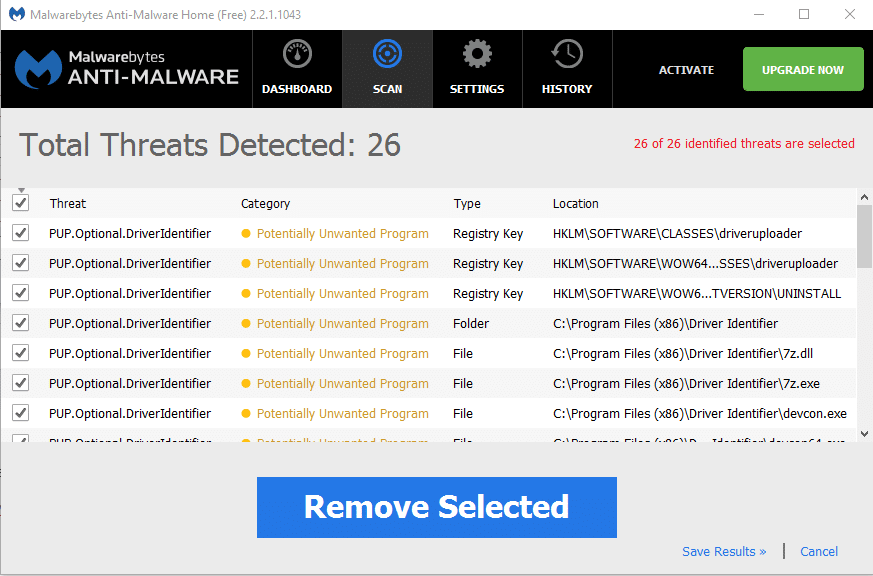Select the HKLM\SOFTWARE\WOW64...SSES\driveruploader location
The image size is (873, 576).
[695, 264]
